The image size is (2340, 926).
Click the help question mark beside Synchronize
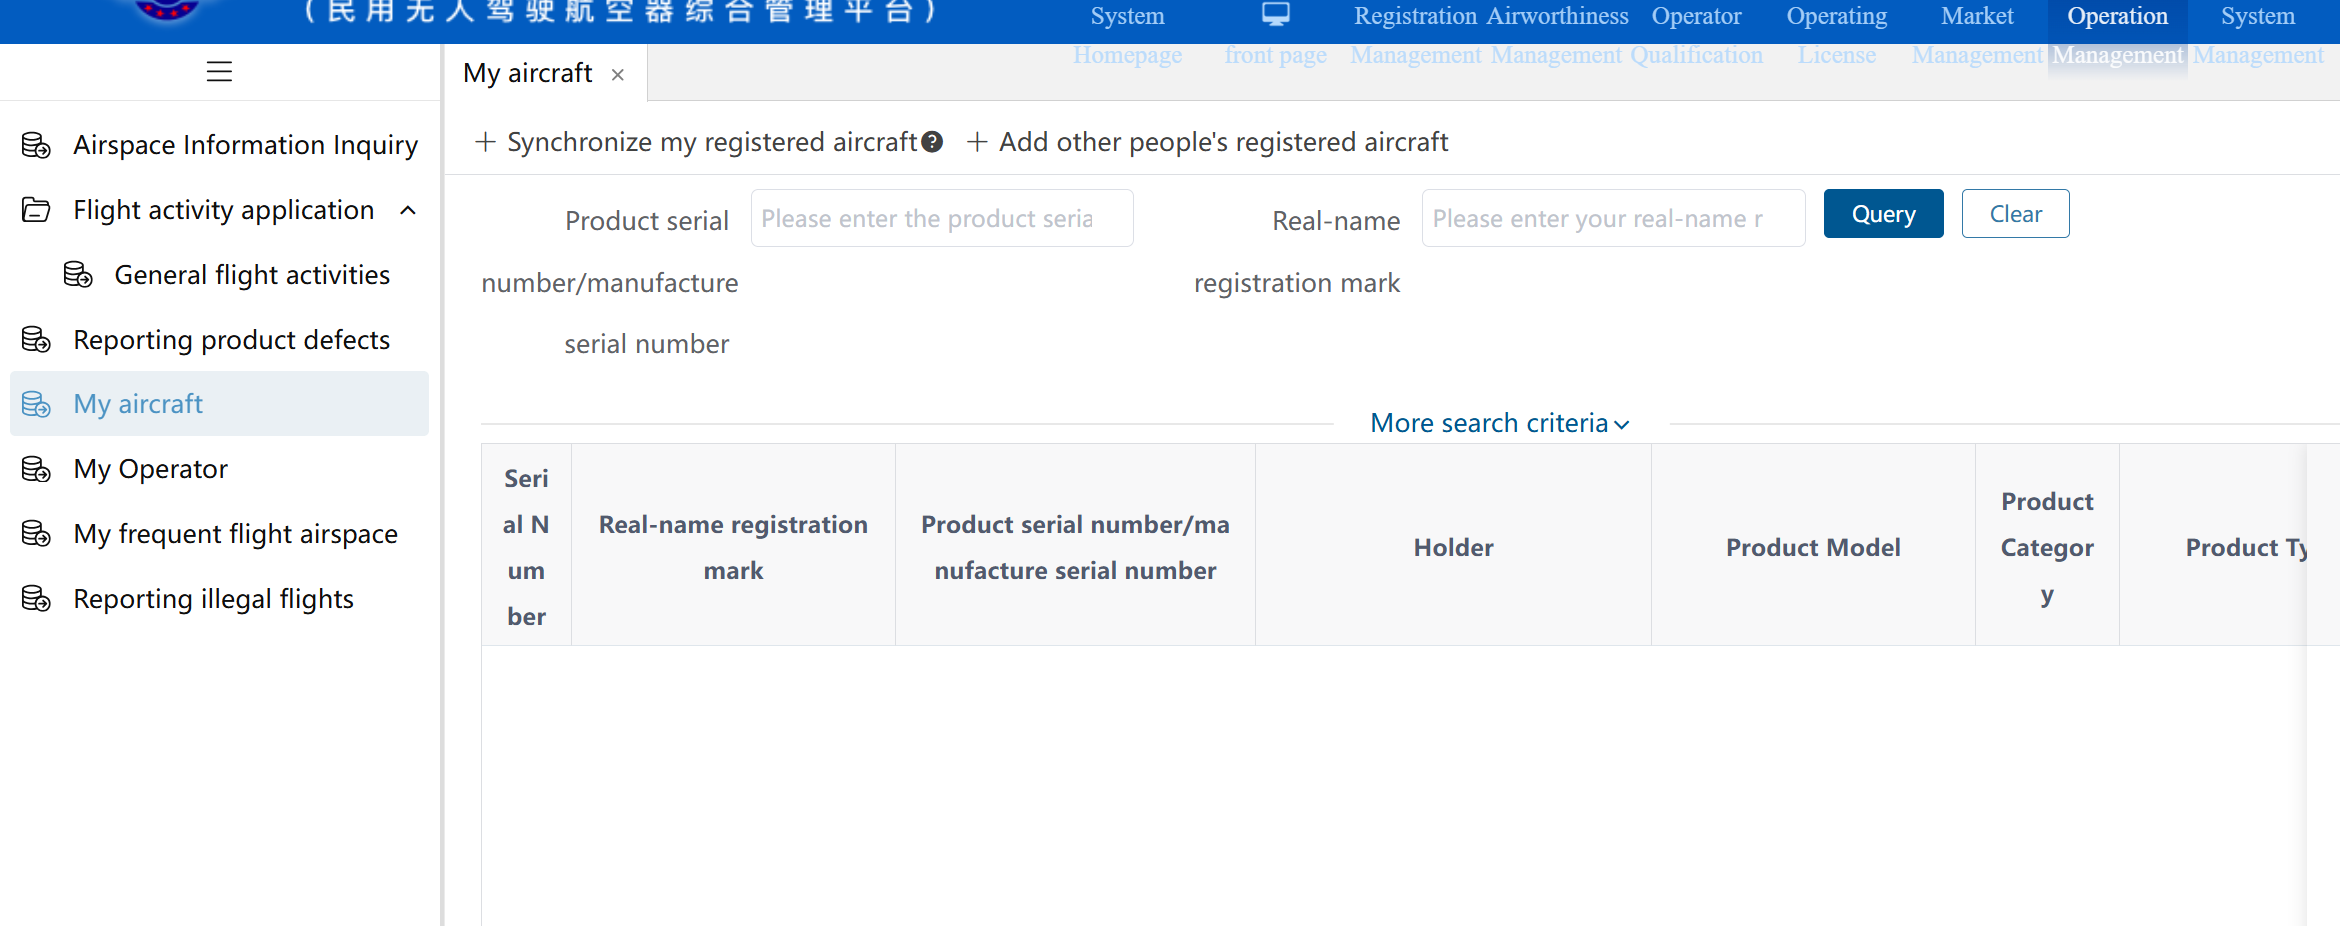[x=932, y=142]
